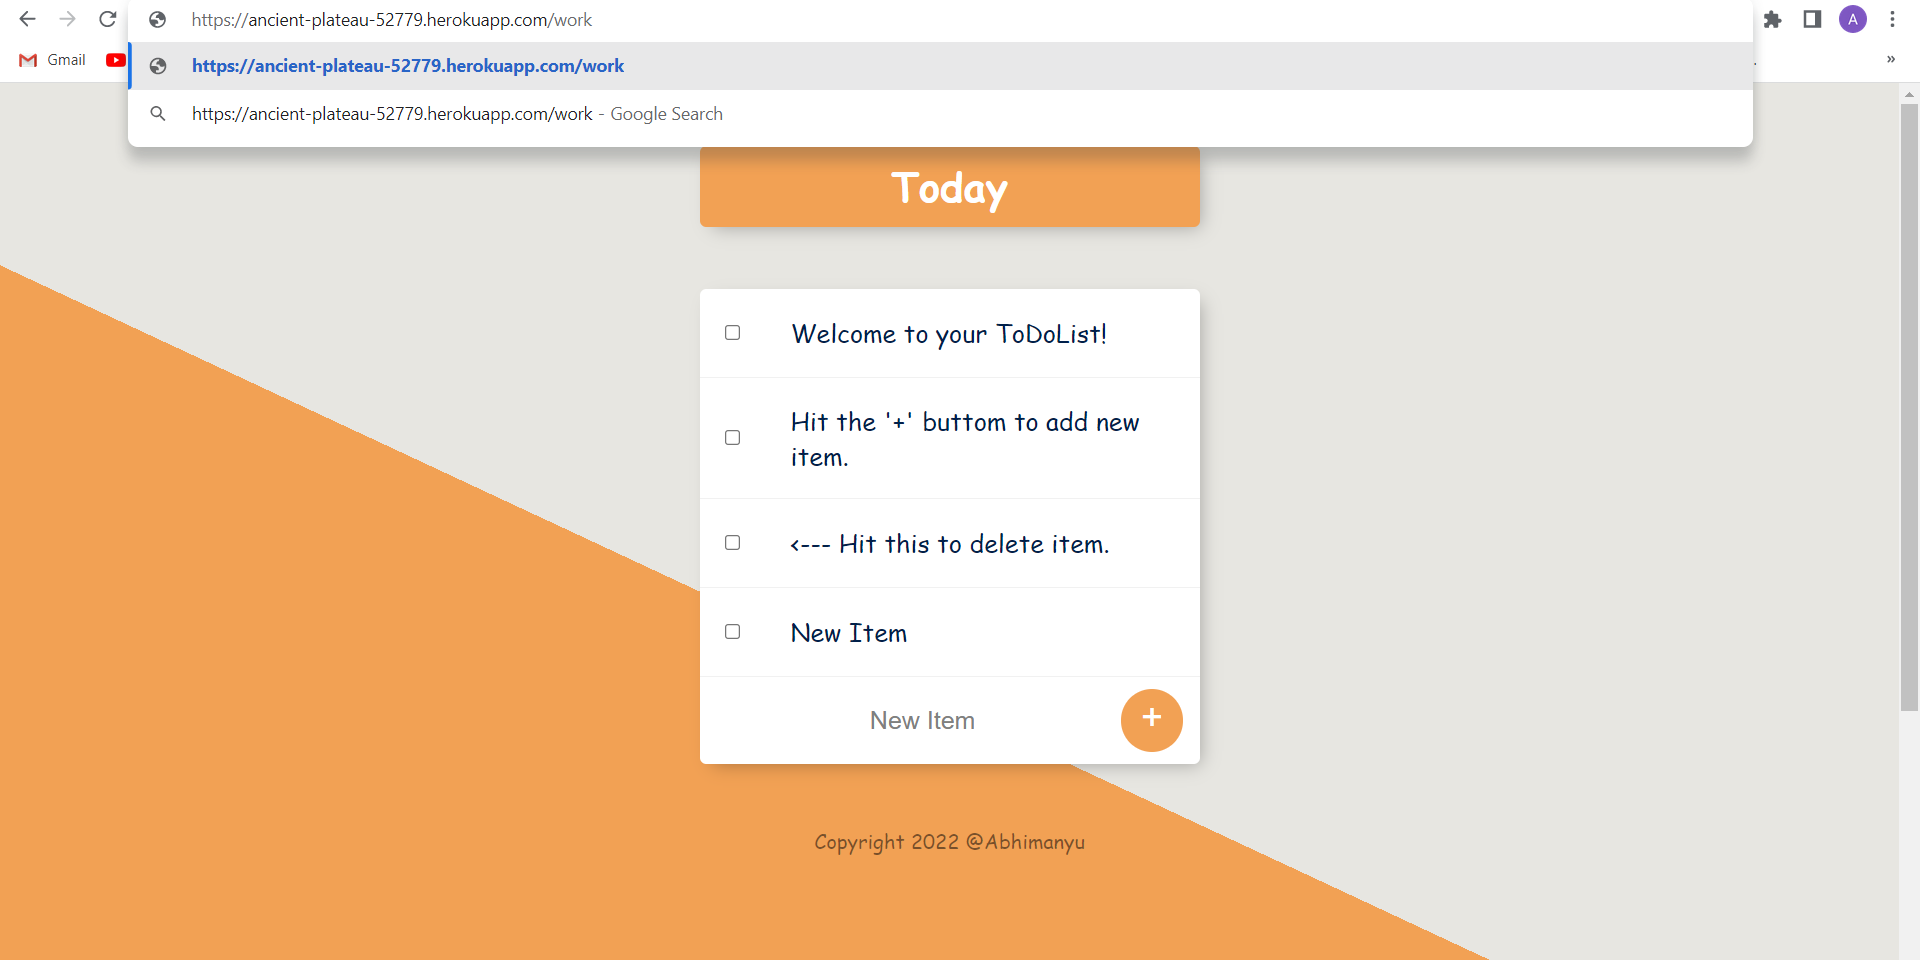Reload the current page
Image resolution: width=1920 pixels, height=960 pixels.
pos(107,19)
